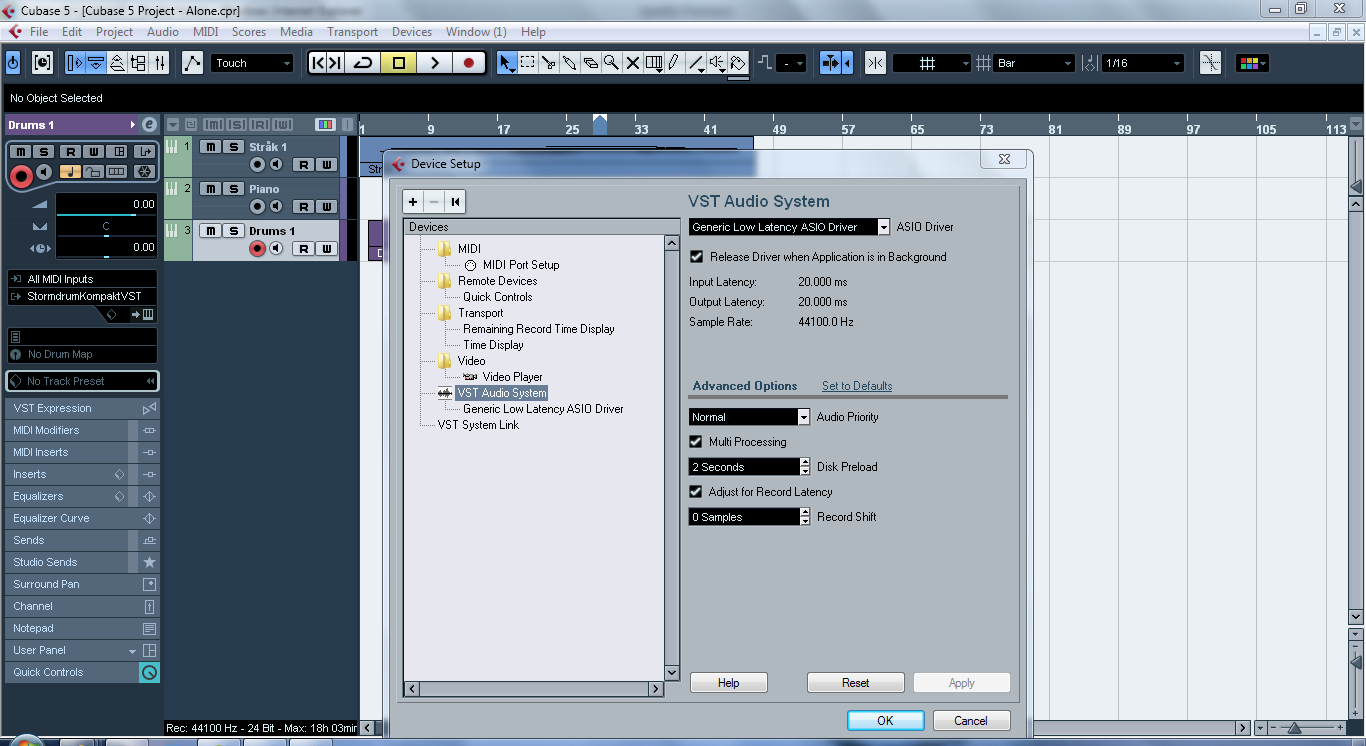Open the 1/16 quantize dropdown
The height and width of the screenshot is (746, 1366).
click(x=1176, y=63)
